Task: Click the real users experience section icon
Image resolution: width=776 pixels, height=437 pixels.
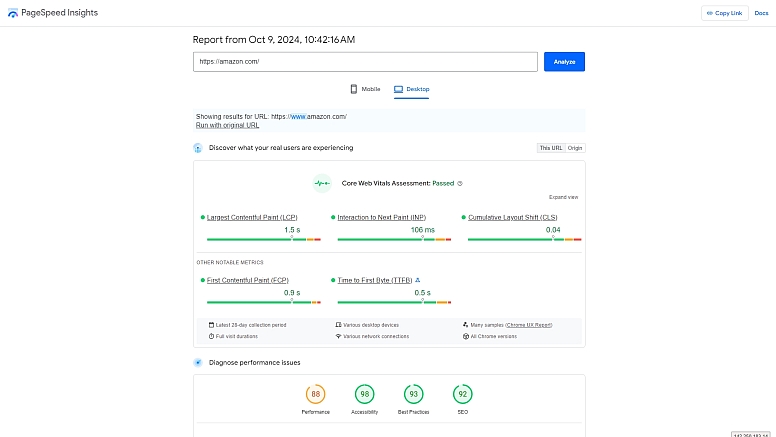Action: click(197, 148)
